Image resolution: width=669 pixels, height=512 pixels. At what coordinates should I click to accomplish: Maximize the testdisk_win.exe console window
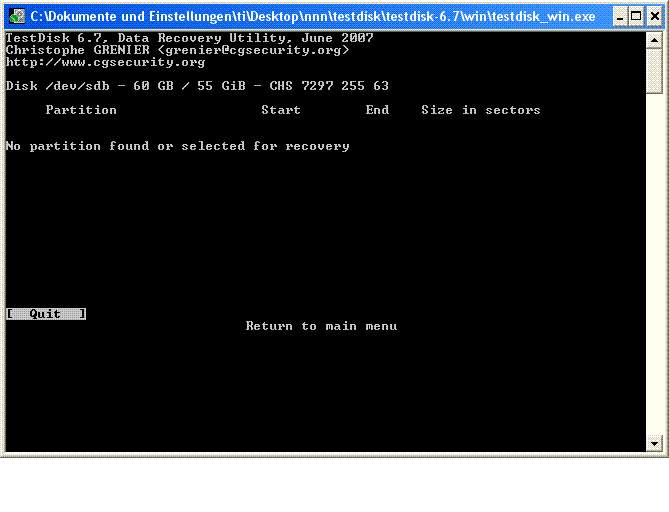[636, 17]
